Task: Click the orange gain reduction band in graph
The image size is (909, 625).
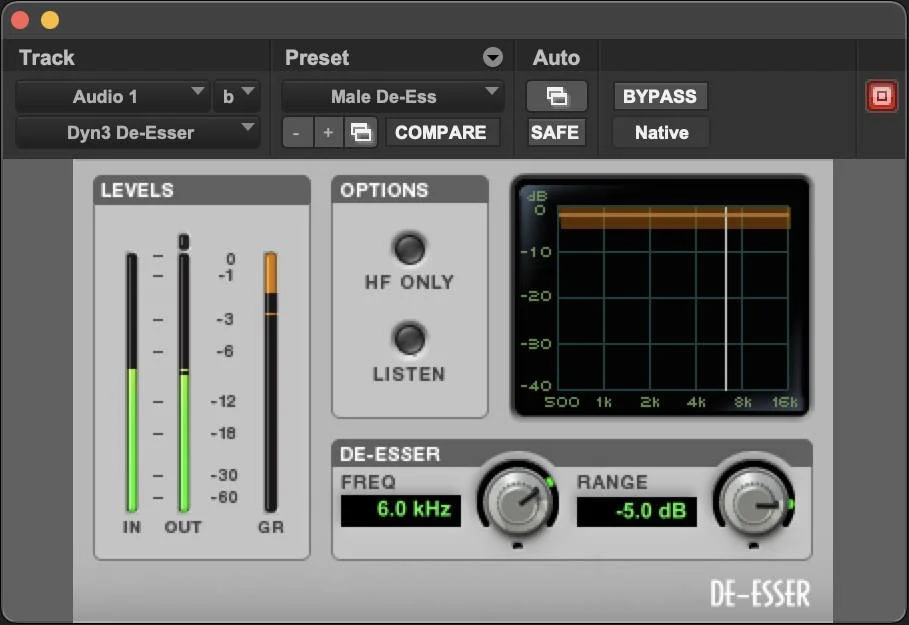Action: tap(674, 217)
